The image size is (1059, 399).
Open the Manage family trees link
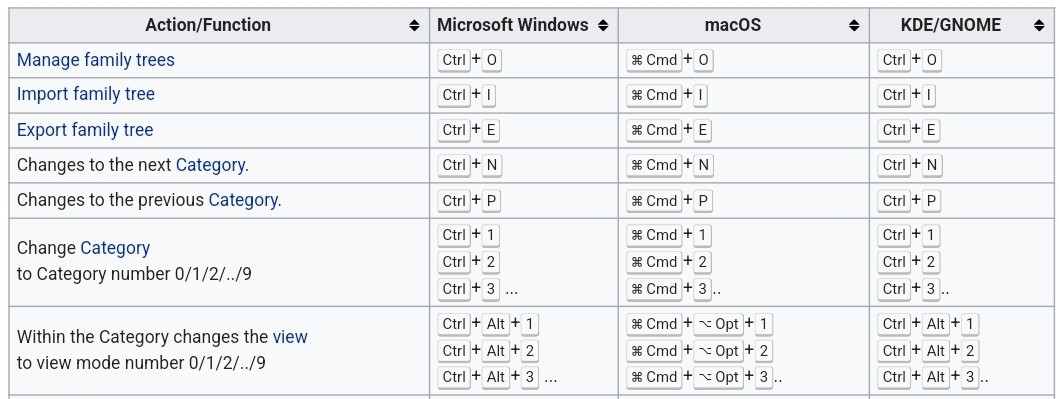click(95, 60)
